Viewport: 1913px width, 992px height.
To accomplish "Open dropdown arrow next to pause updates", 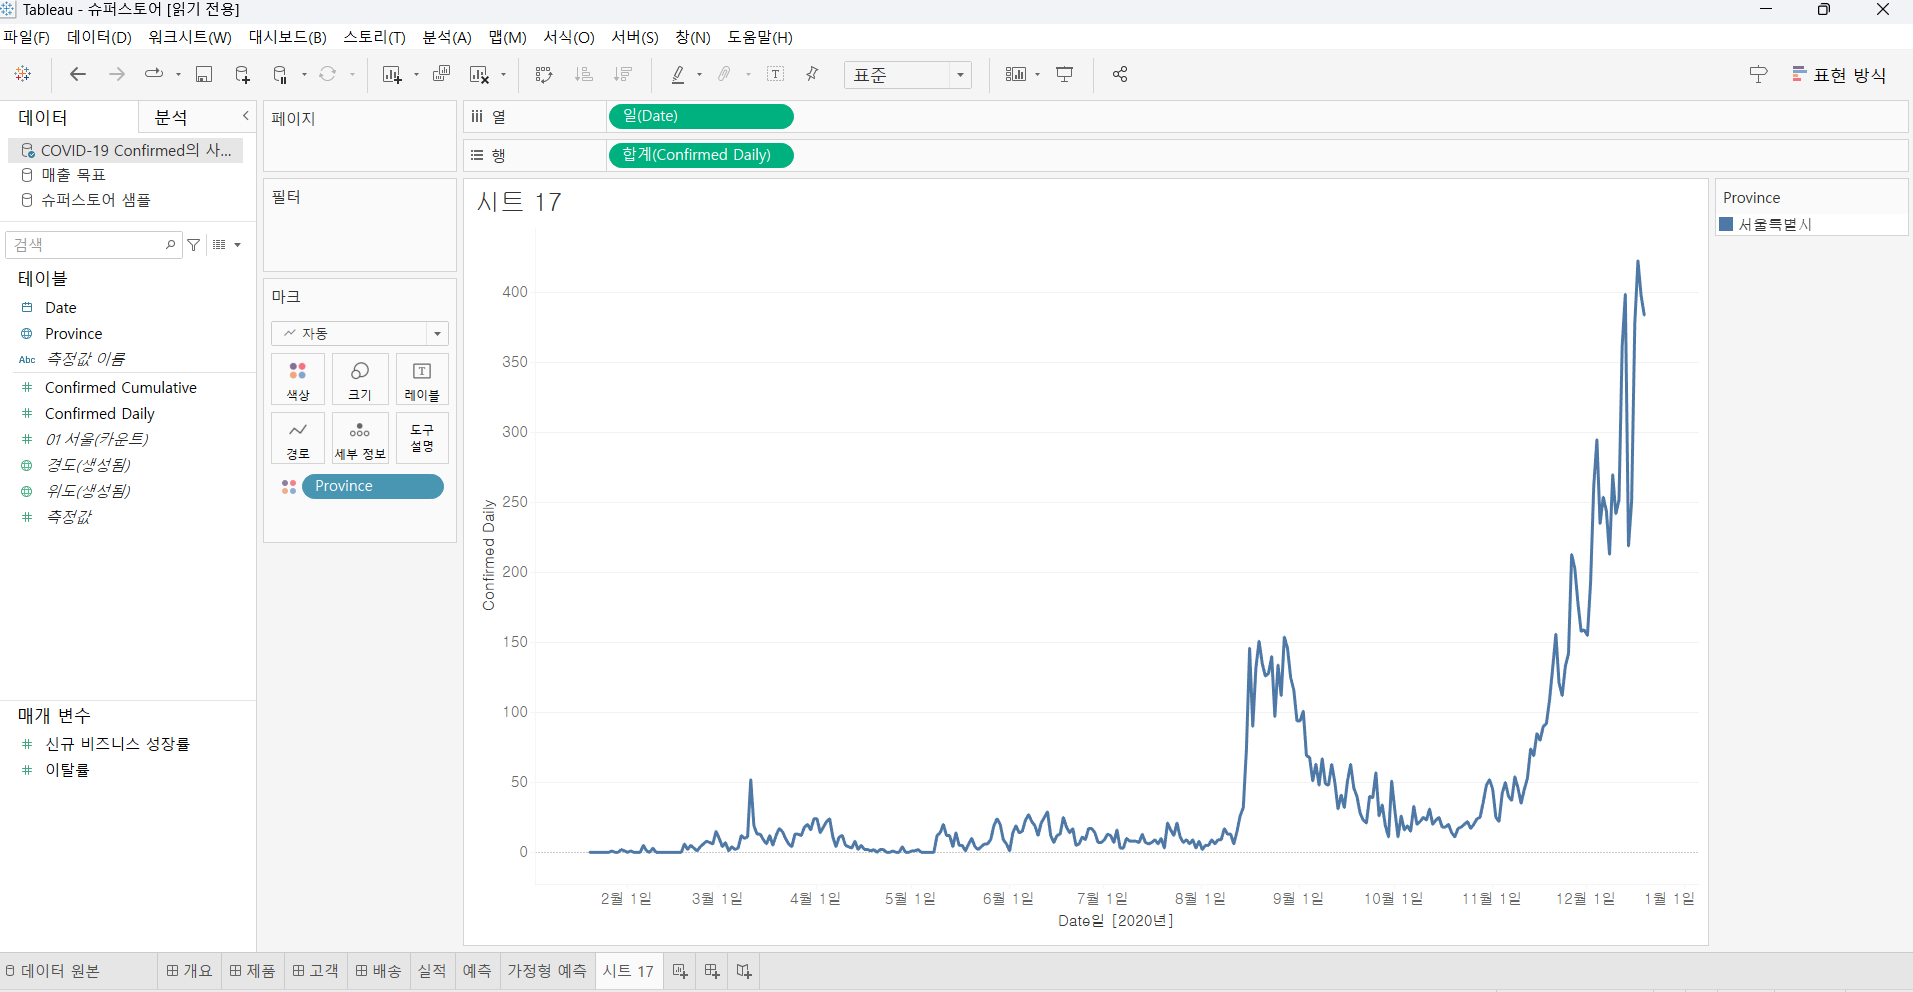I will pyautogui.click(x=304, y=75).
